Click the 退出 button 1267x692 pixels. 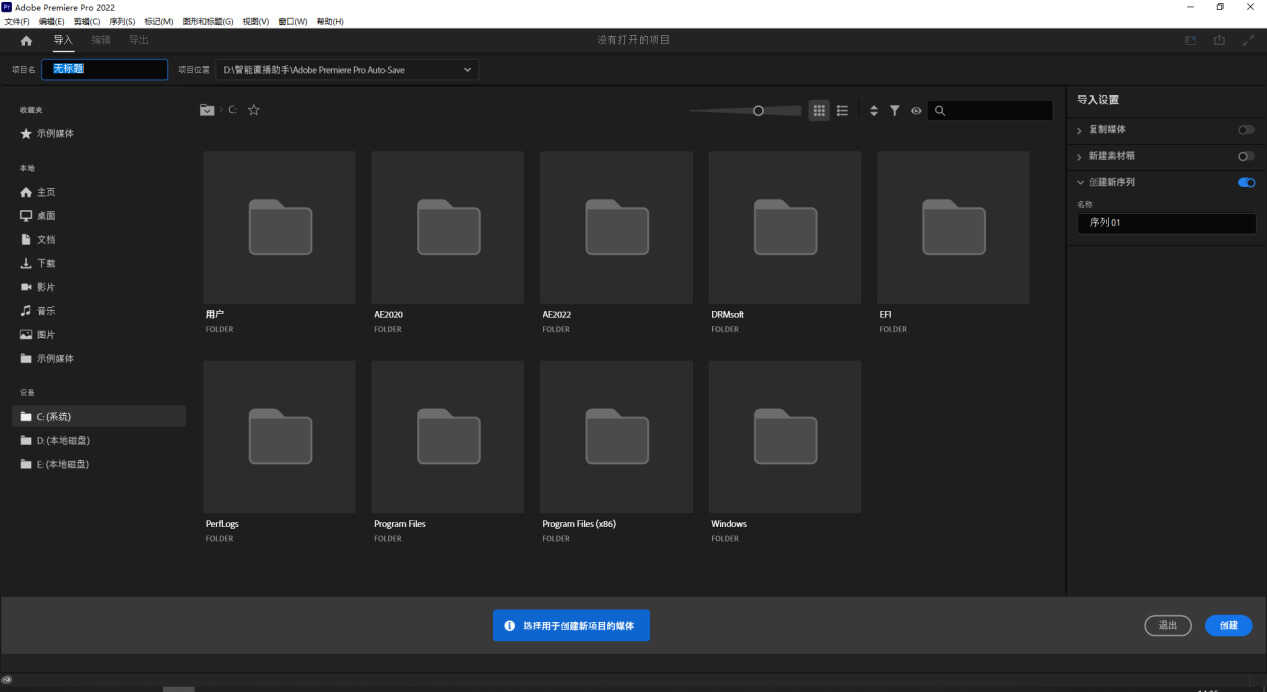point(1167,625)
